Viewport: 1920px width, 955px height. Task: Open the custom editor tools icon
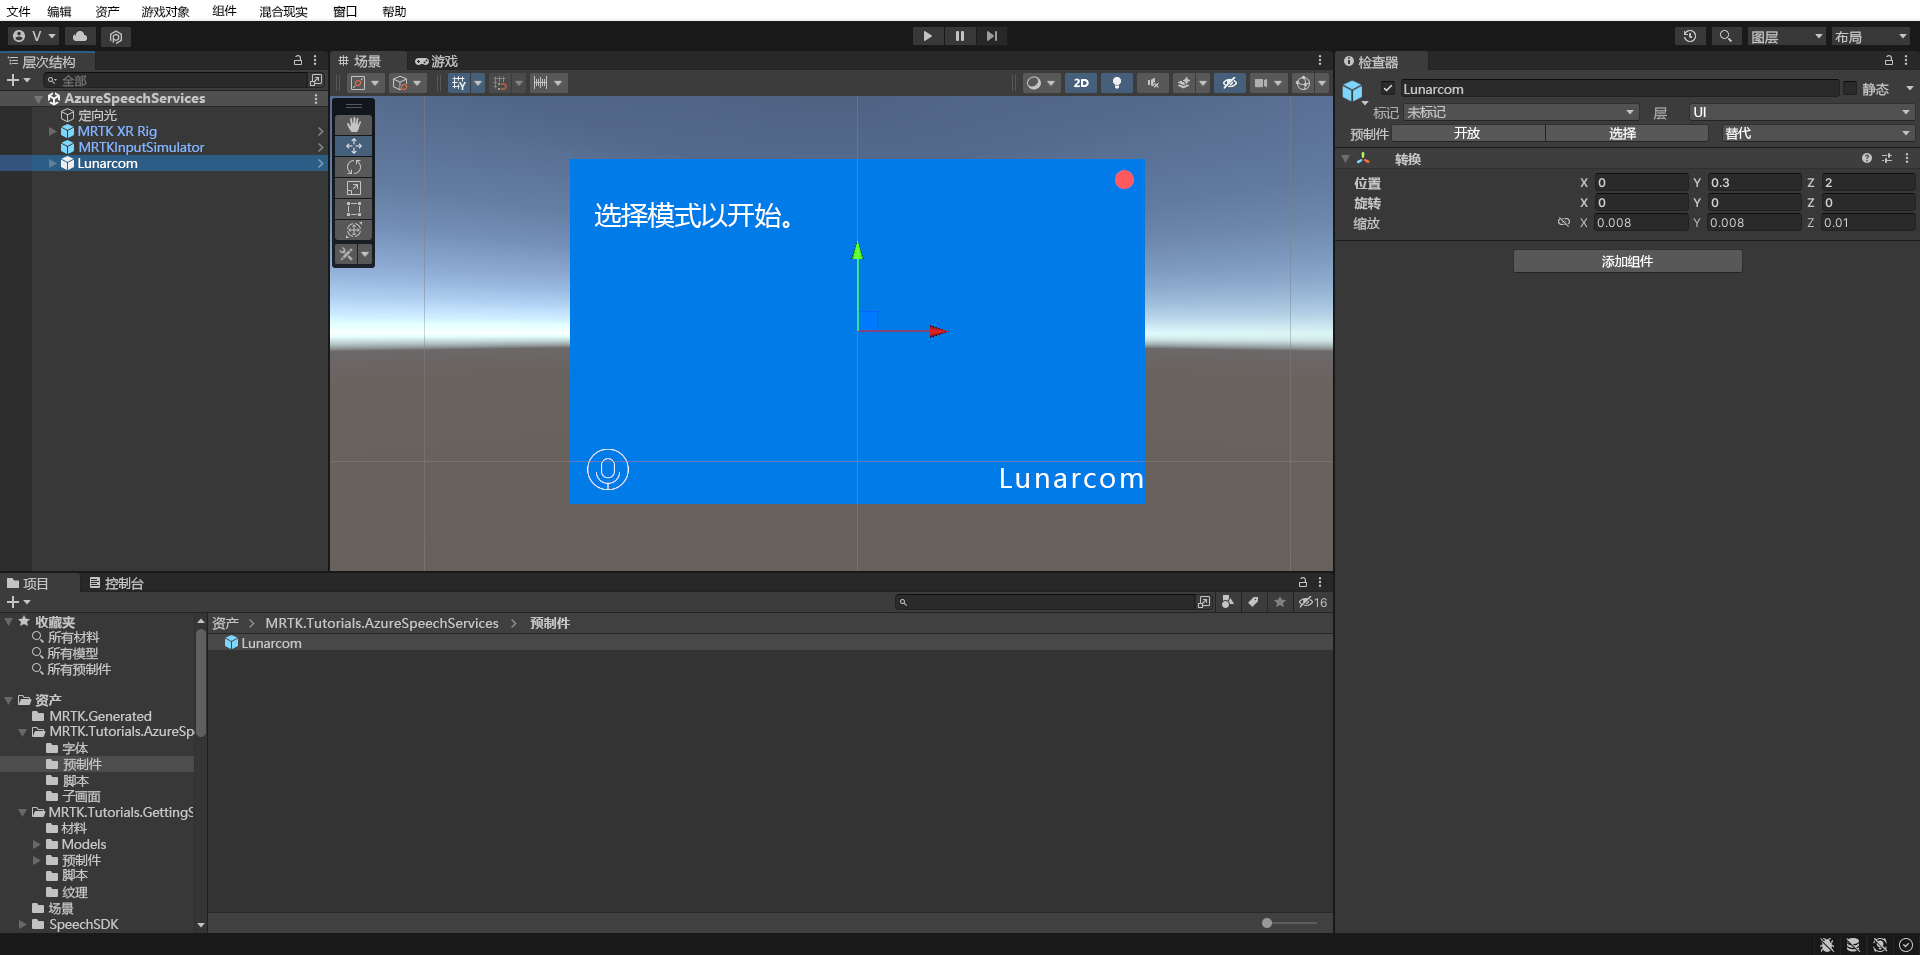pyautogui.click(x=347, y=254)
